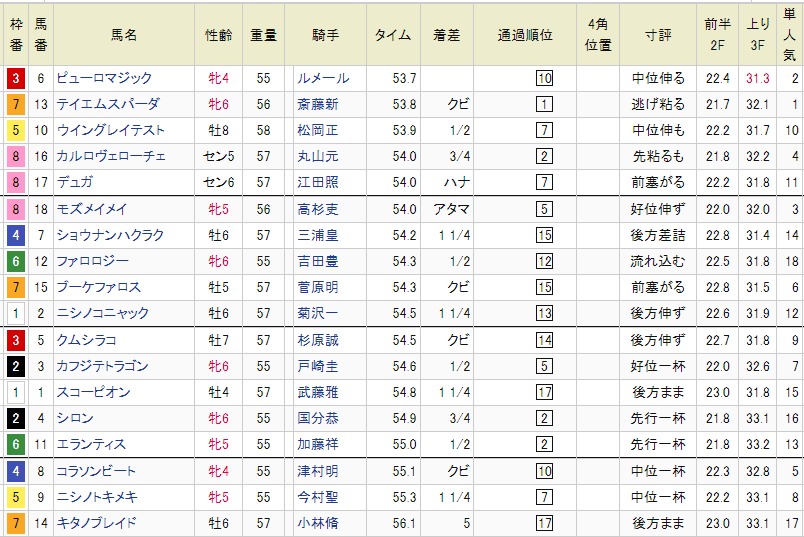The height and width of the screenshot is (537, 804).
Task: Sort by タイム column header
Action: [392, 35]
